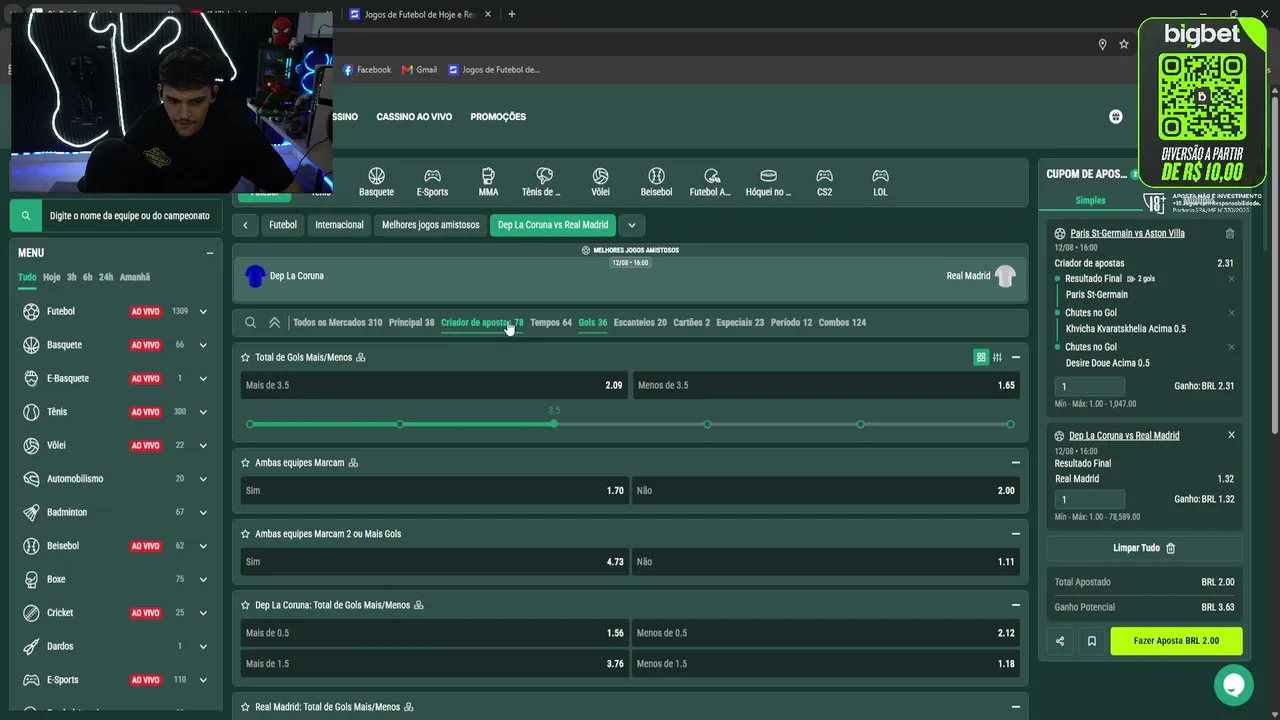Screen dimensions: 1280x720
Task: Click the browser location permission icon
Action: [x=1102, y=44]
